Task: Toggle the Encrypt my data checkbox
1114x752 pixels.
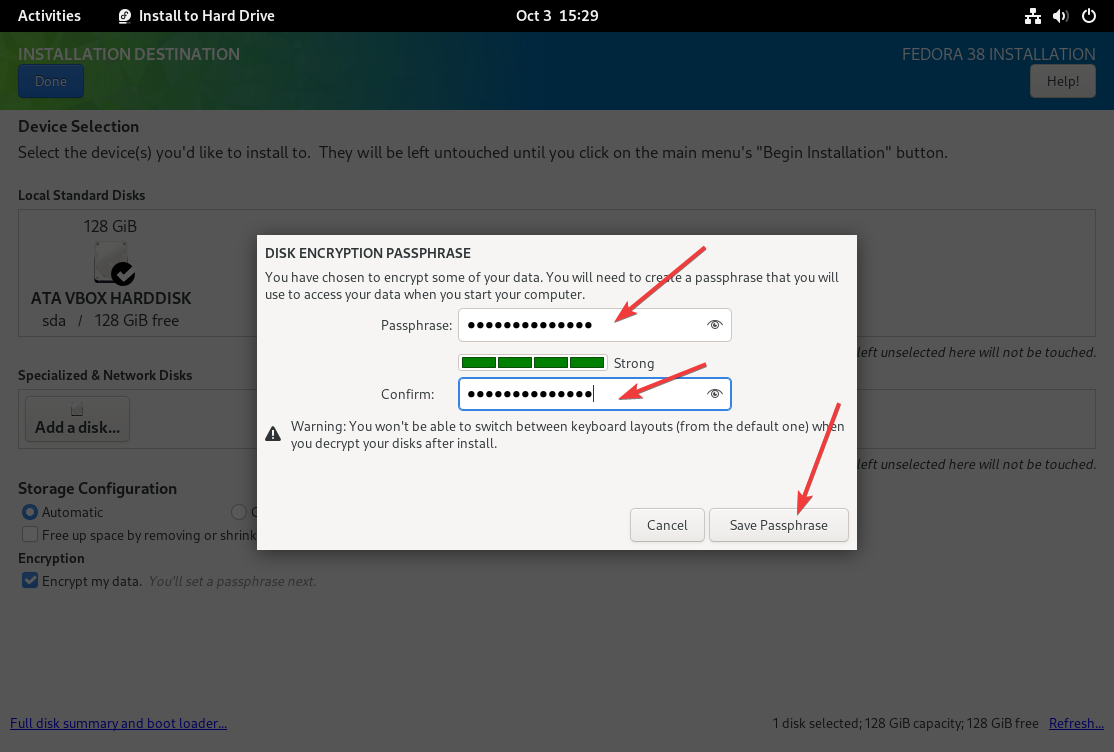Action: point(30,581)
